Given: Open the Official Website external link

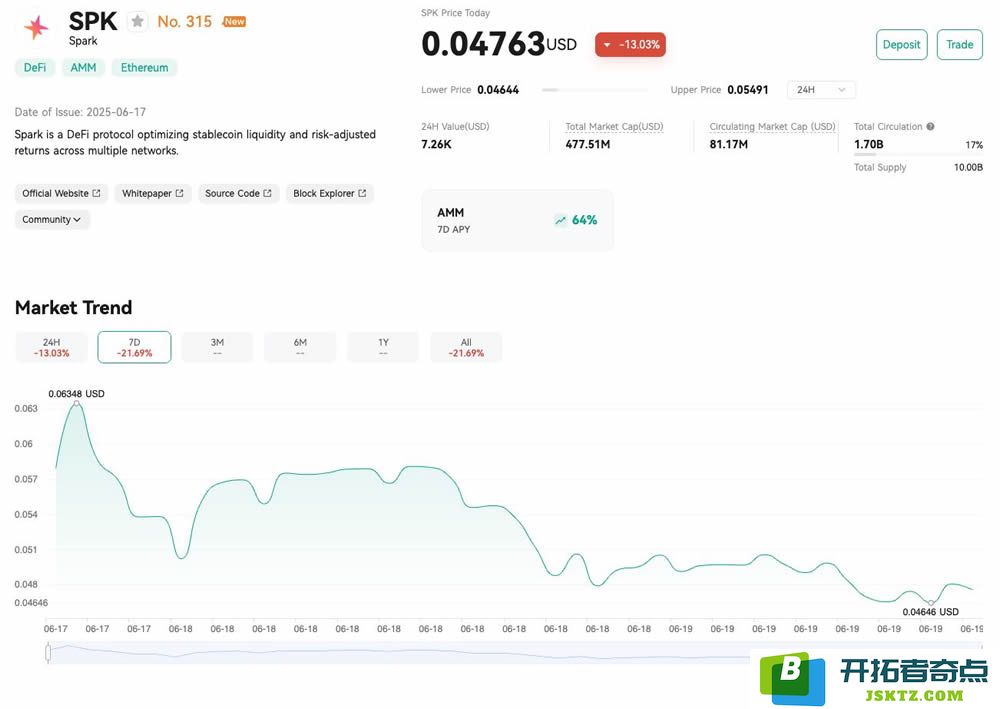Looking at the screenshot, I should 61,193.
